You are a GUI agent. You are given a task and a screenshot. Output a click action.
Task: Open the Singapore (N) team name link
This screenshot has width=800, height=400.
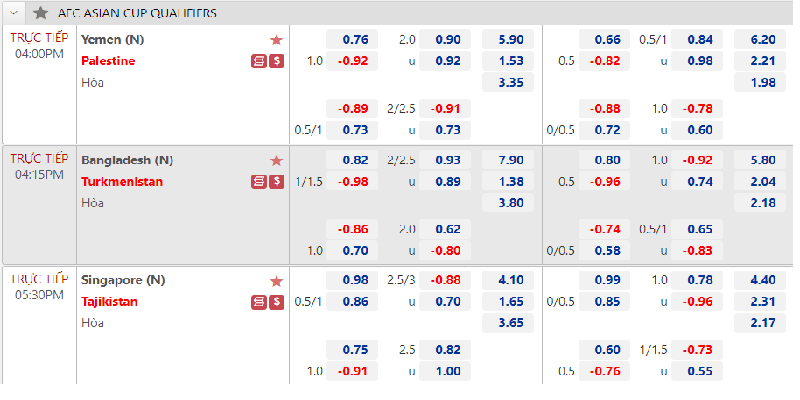[x=123, y=280]
